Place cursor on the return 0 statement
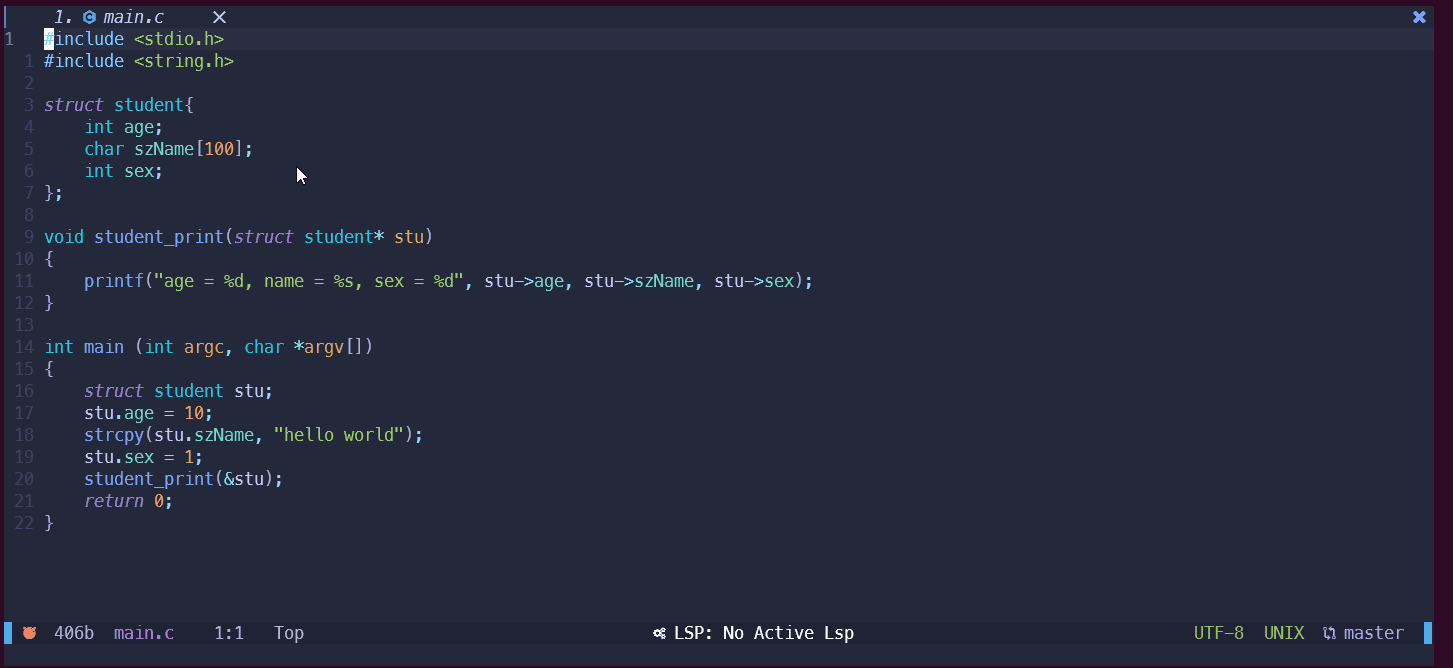This screenshot has width=1453, height=668. coord(128,501)
